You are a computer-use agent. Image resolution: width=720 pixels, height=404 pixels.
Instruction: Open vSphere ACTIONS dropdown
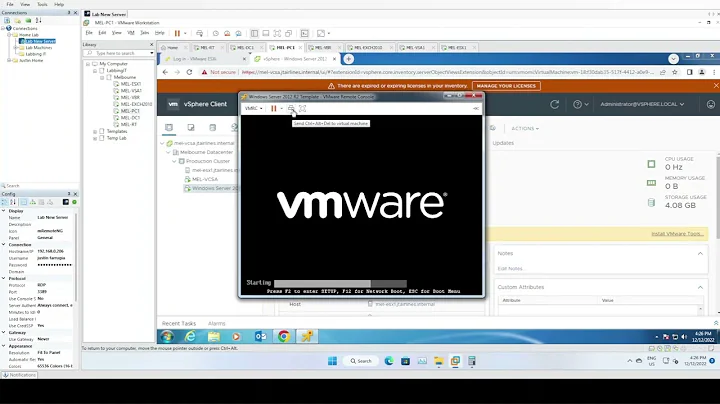coord(525,129)
